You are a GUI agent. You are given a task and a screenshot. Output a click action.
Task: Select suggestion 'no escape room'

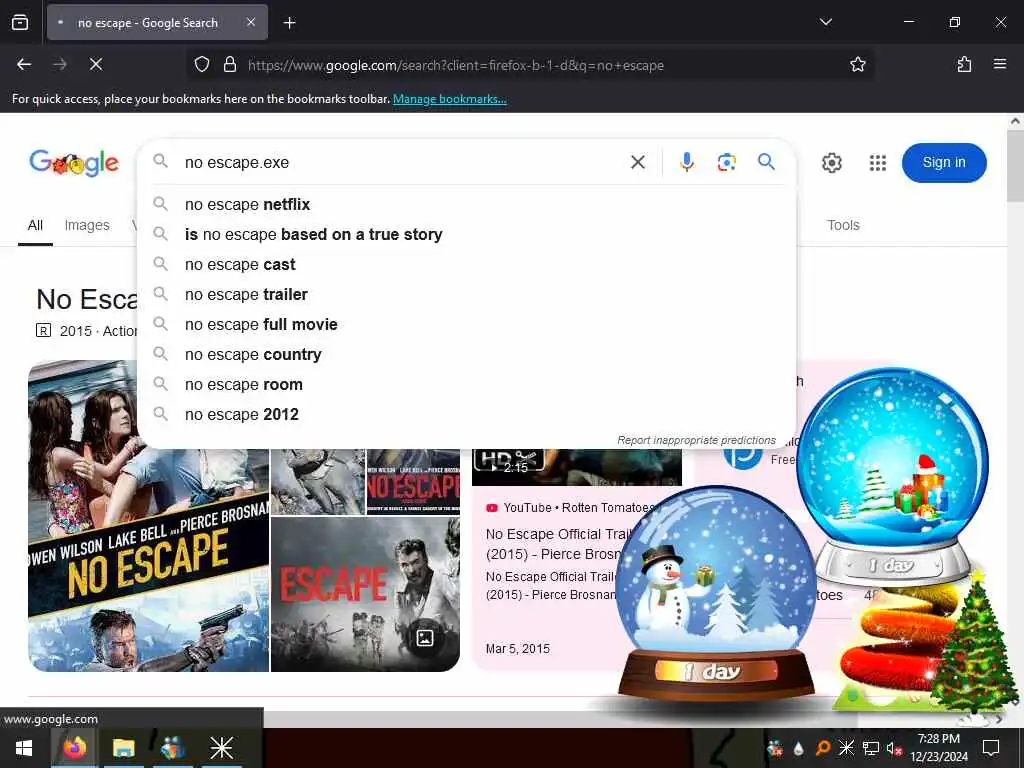[466, 385]
